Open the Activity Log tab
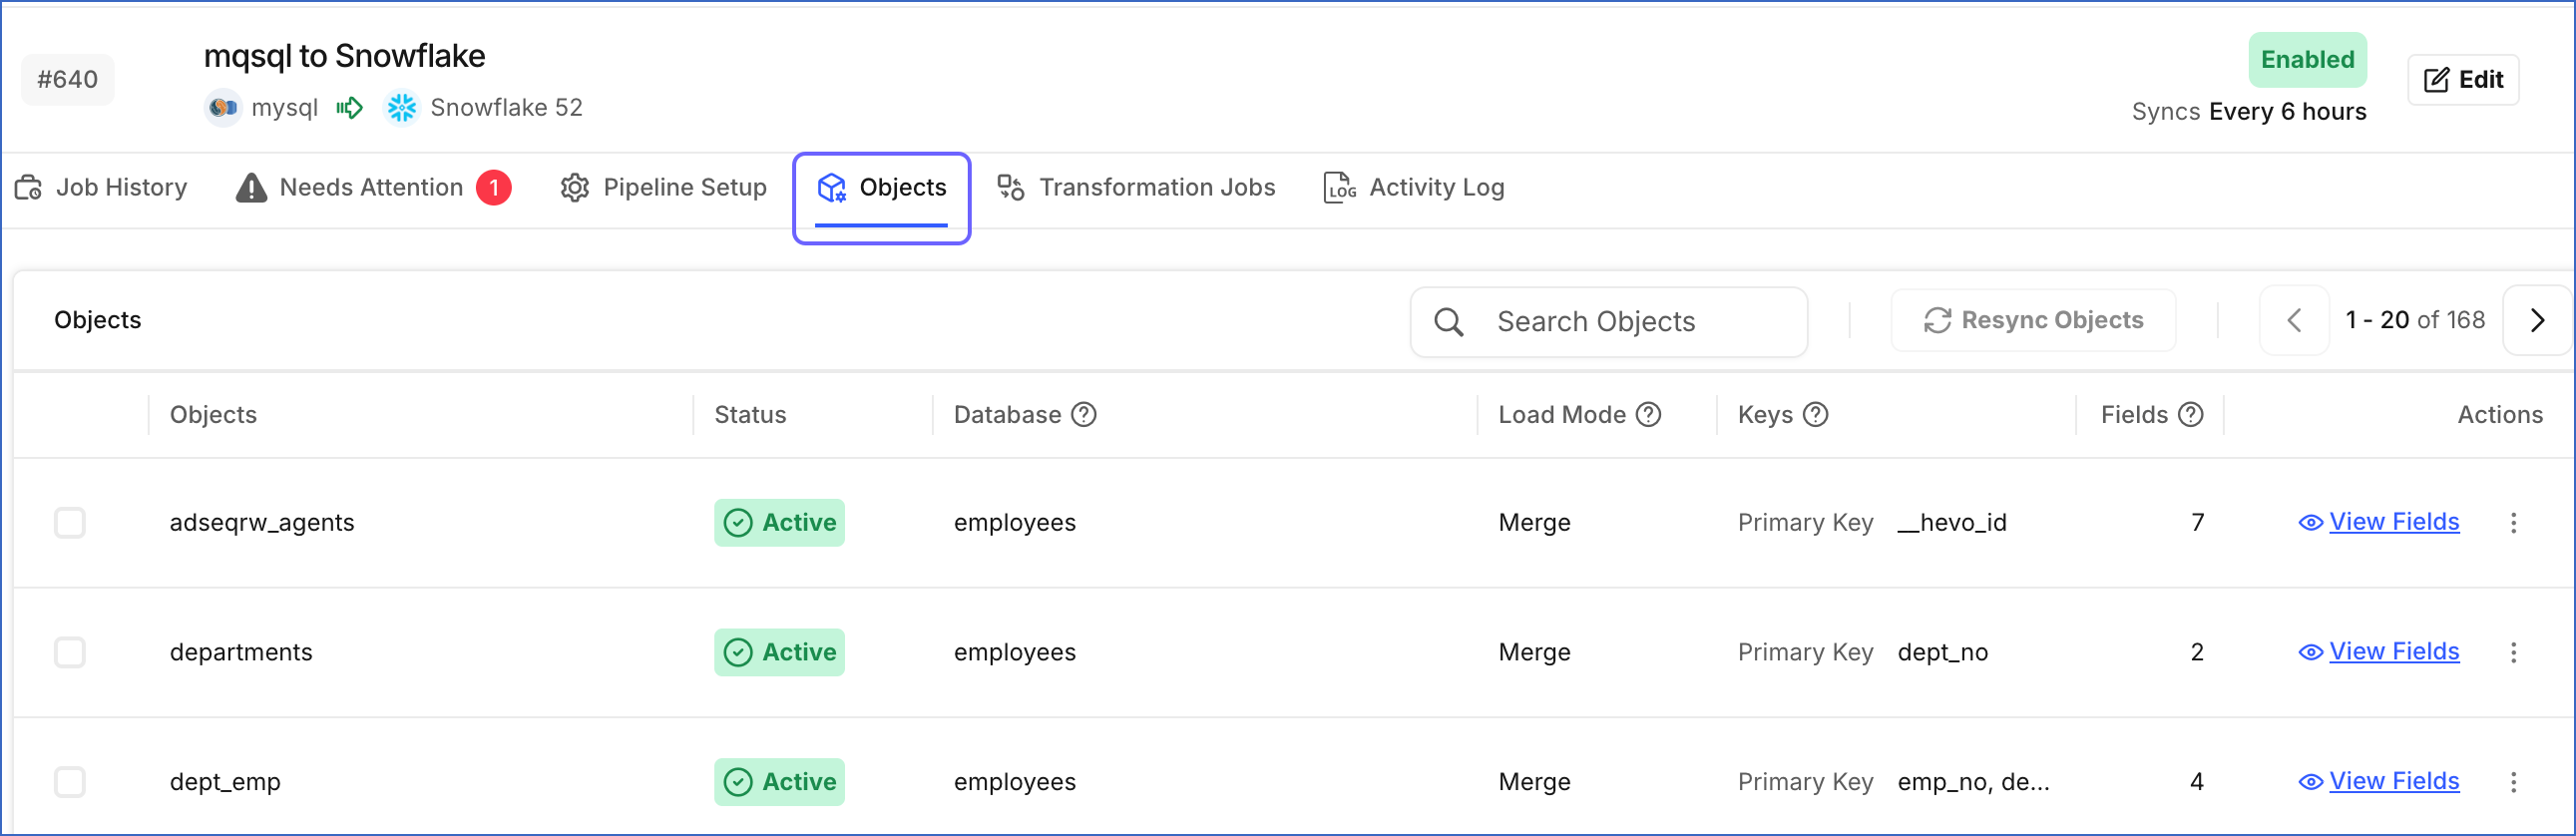Screen dimensions: 2576x836 (1414, 187)
